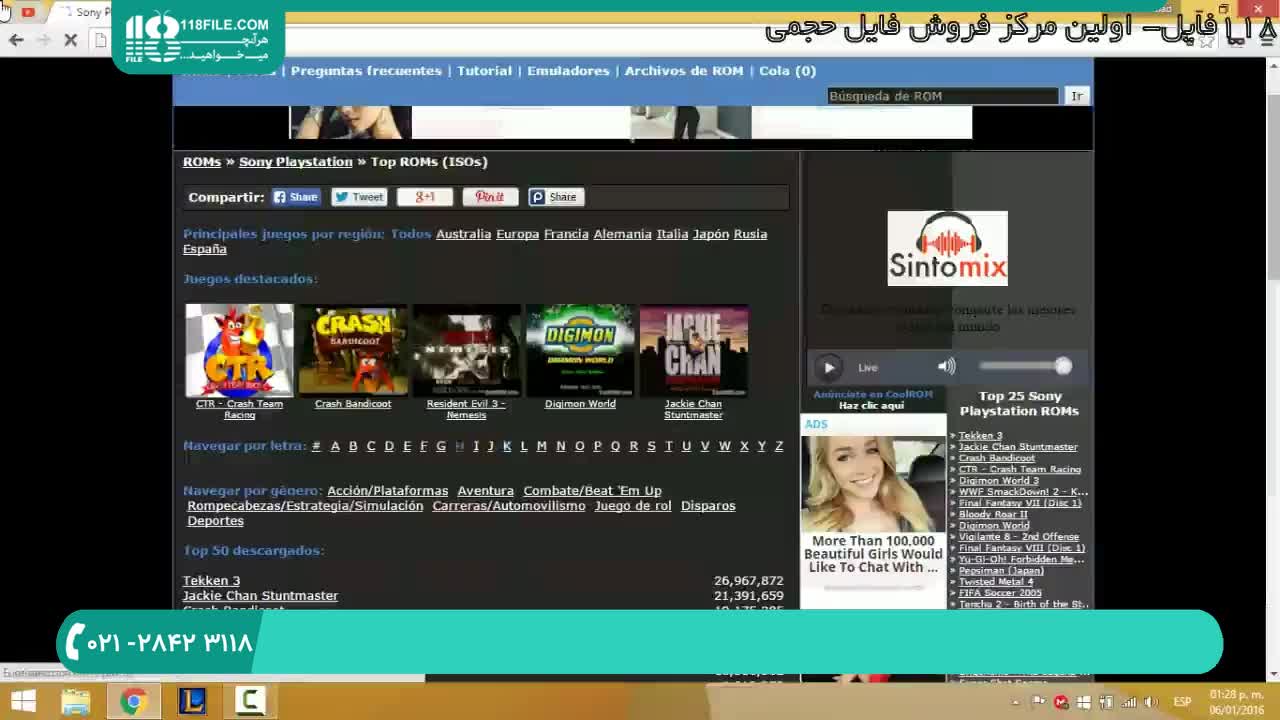The width and height of the screenshot is (1280, 720).
Task: Open Pepsiman (Japan) in Top 25 list
Action: pyautogui.click(x=1001, y=570)
